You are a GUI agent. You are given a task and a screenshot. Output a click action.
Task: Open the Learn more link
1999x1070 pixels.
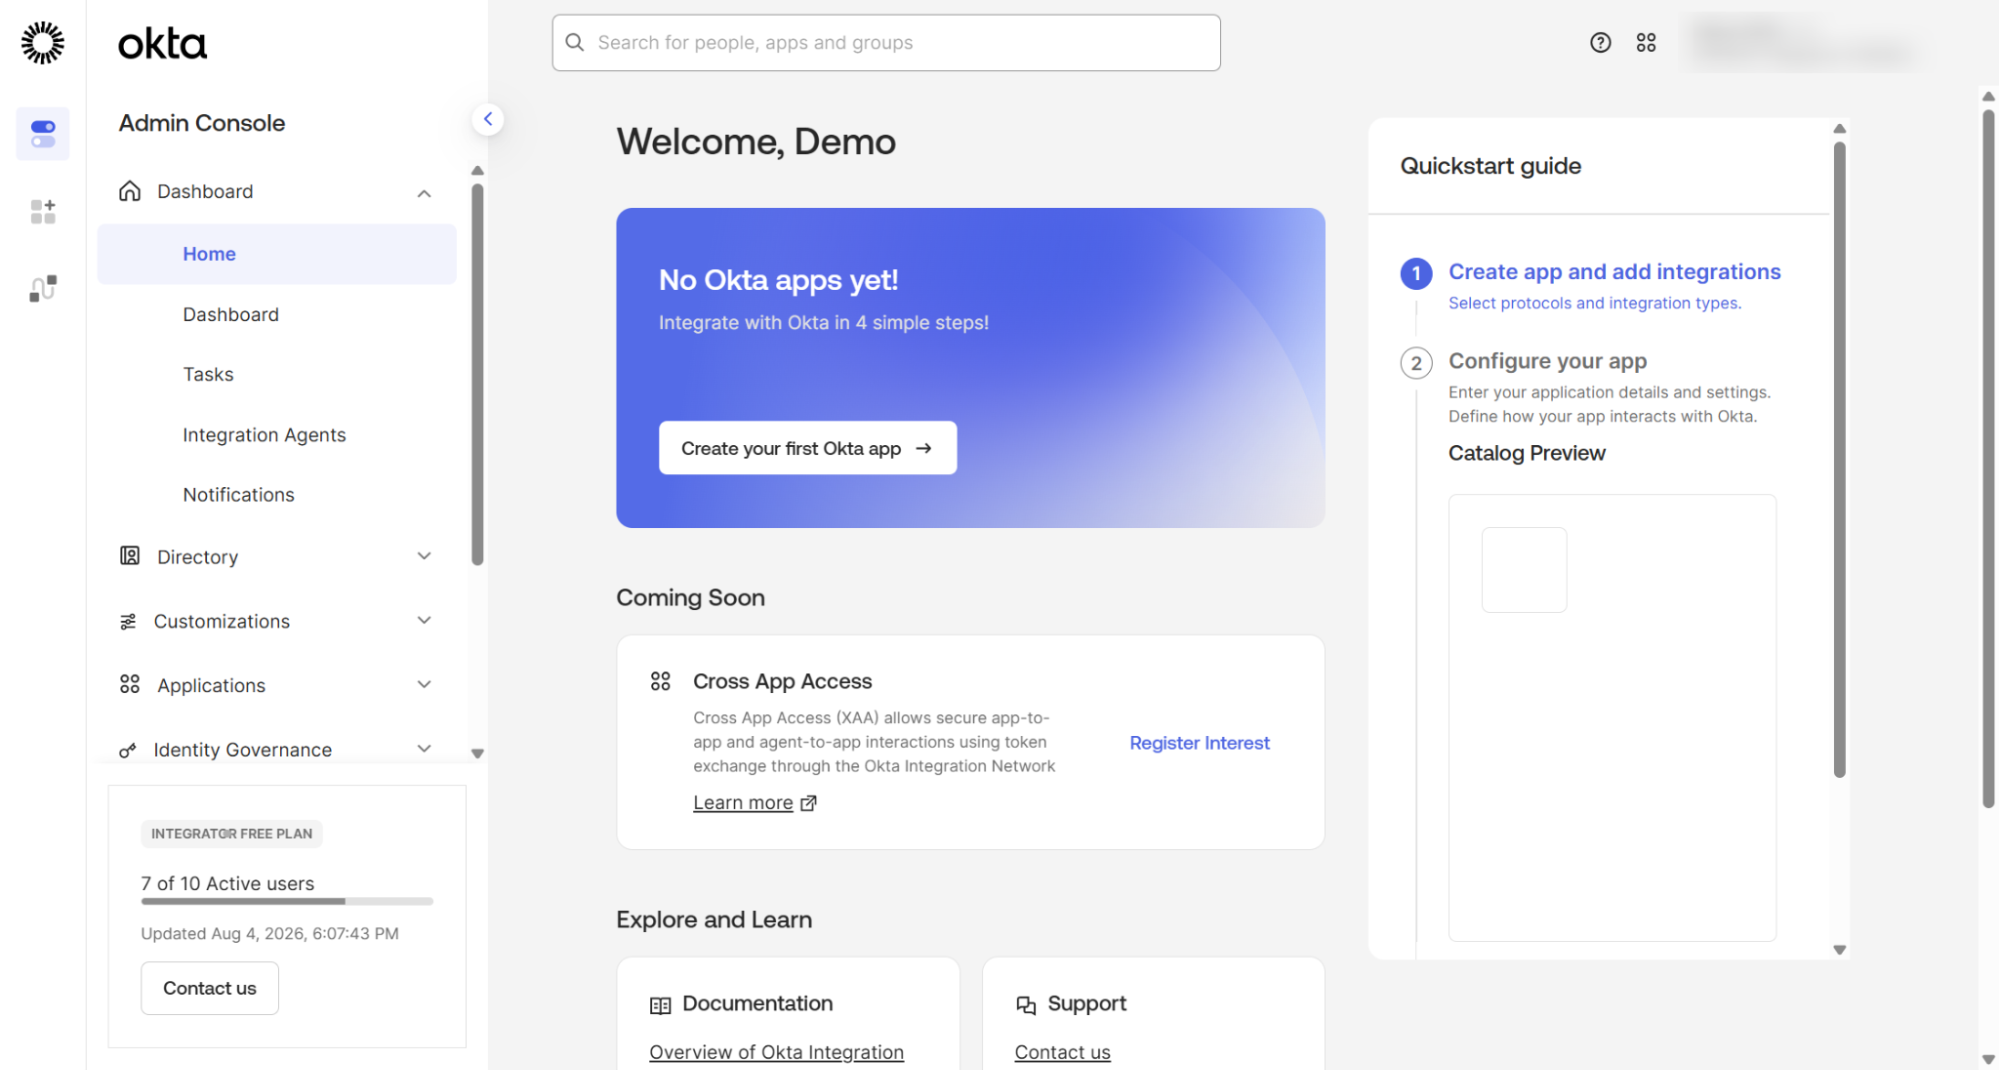[743, 803]
